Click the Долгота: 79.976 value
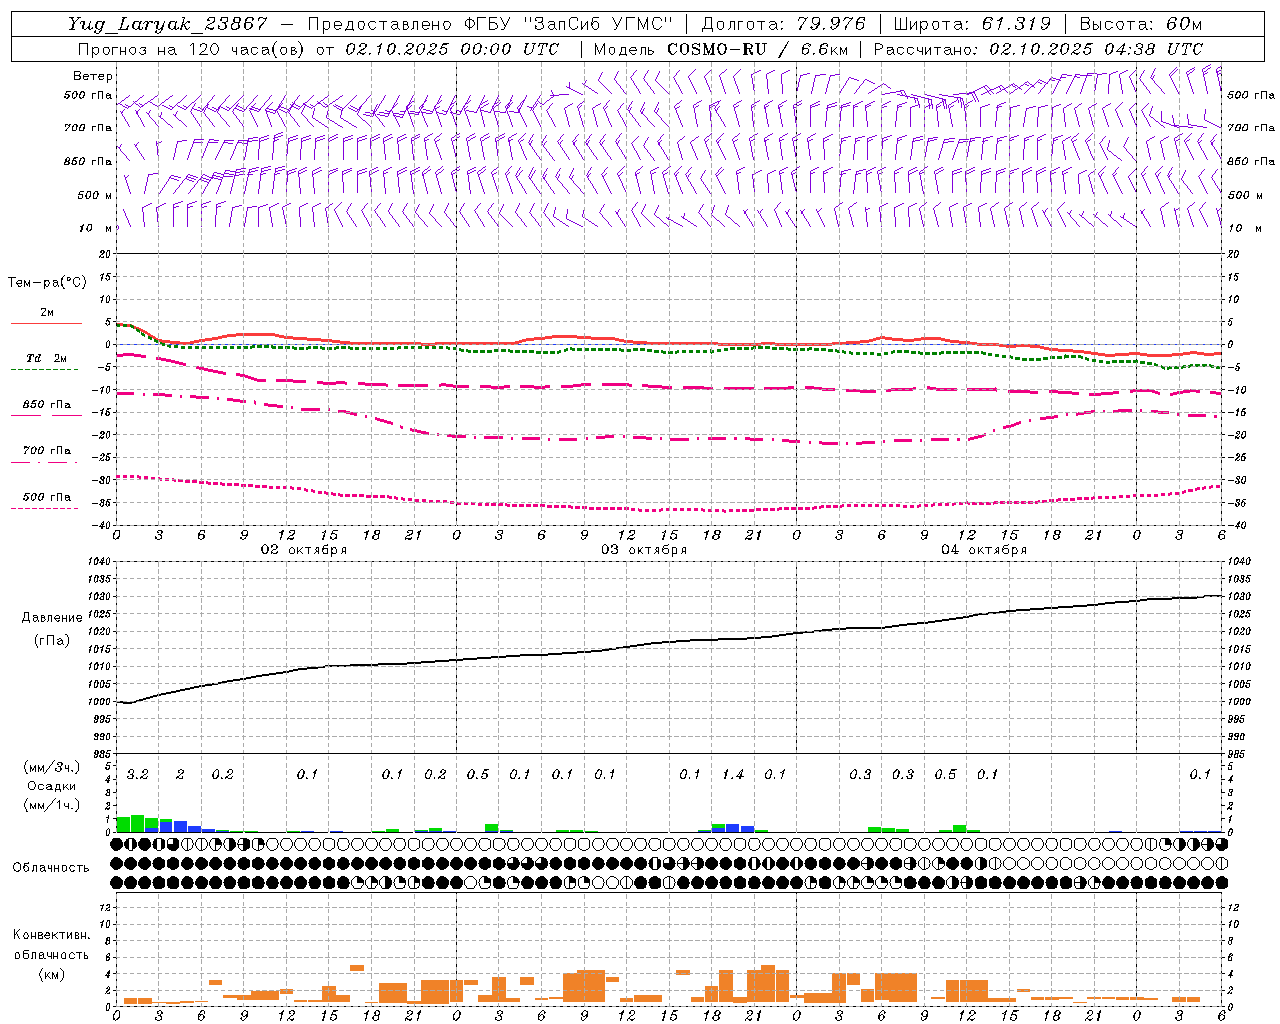 pyautogui.click(x=784, y=24)
